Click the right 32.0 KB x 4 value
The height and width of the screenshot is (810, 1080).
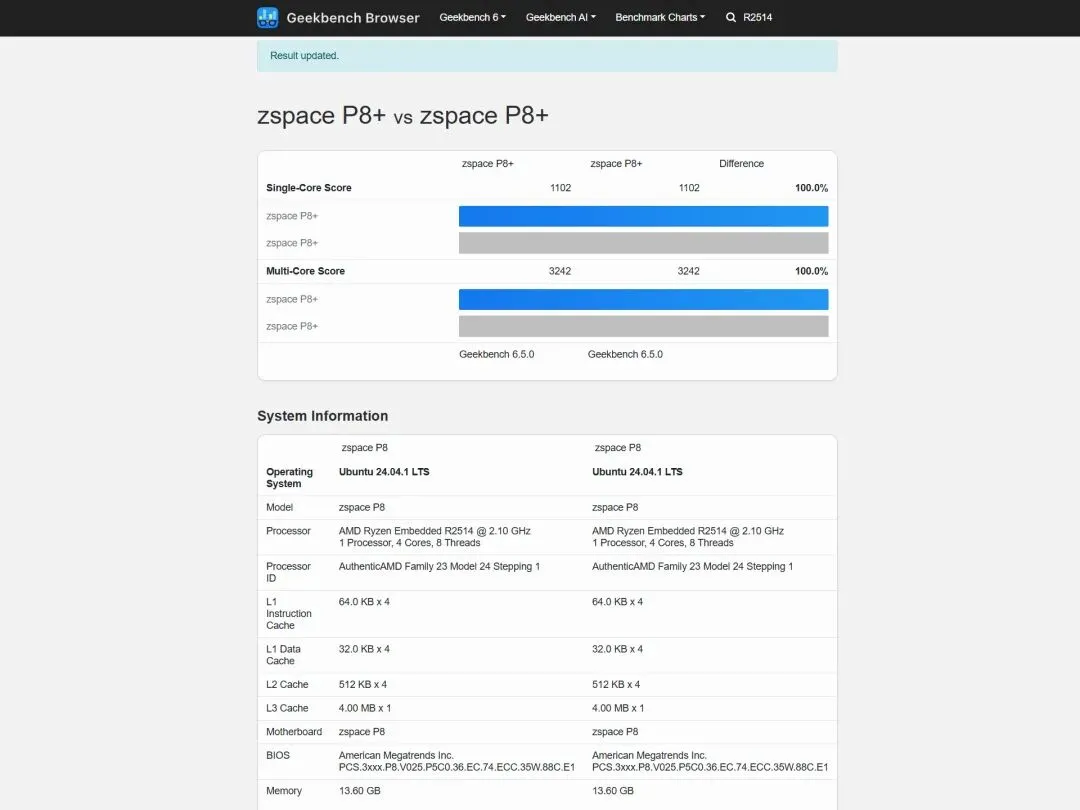point(617,649)
